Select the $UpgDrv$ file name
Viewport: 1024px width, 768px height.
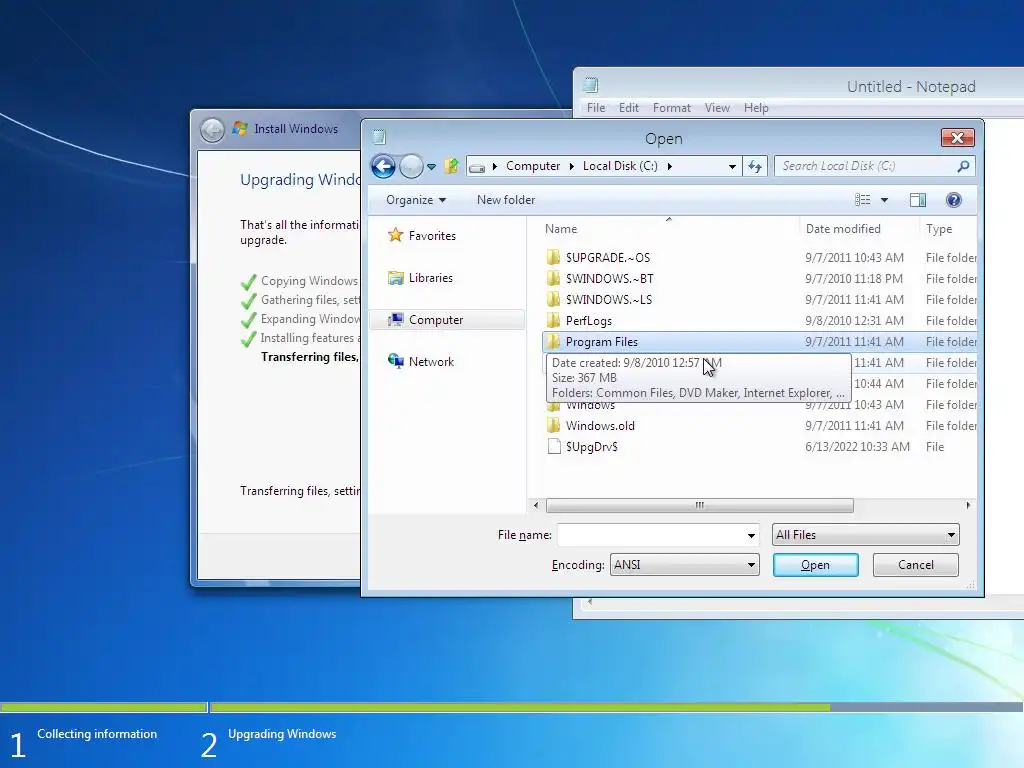[592, 447]
